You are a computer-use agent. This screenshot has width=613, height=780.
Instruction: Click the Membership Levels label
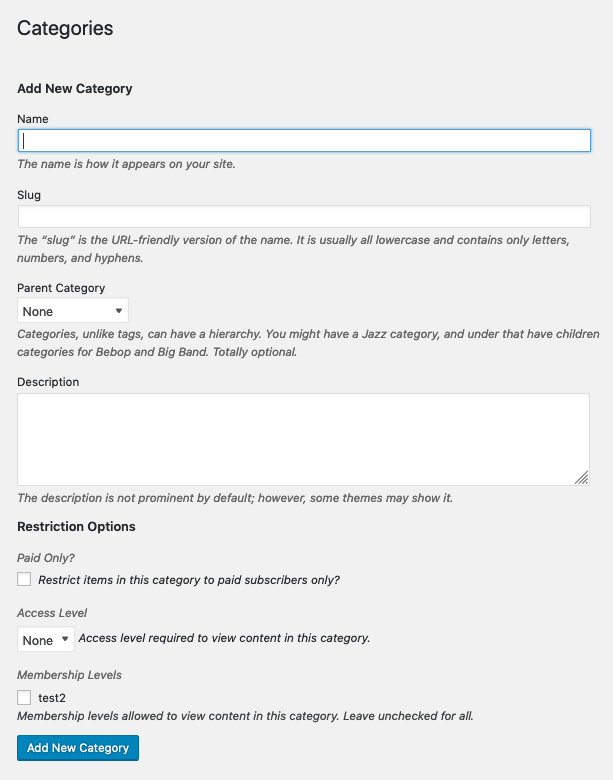pyautogui.click(x=69, y=675)
